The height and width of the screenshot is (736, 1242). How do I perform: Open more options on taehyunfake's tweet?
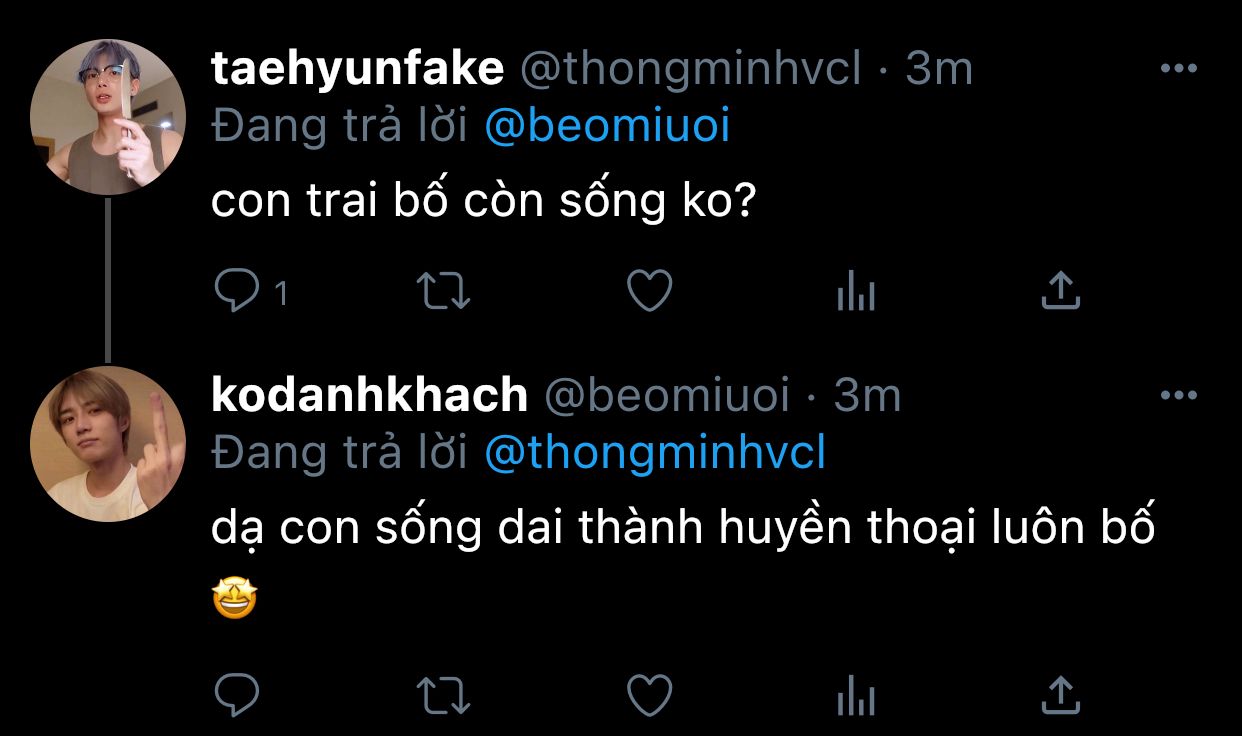[x=1178, y=69]
